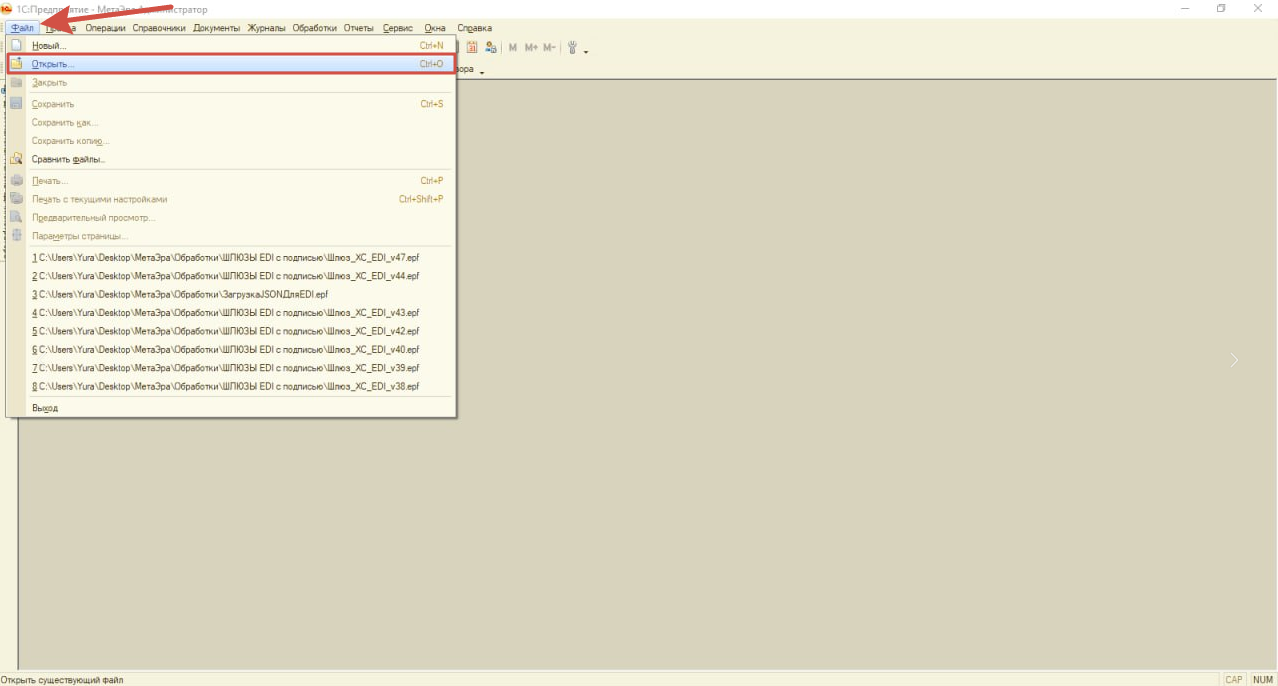Viewport: 1278px width, 686px height.
Task: Expand dropdown arrow next to tools icon
Action: 586,51
